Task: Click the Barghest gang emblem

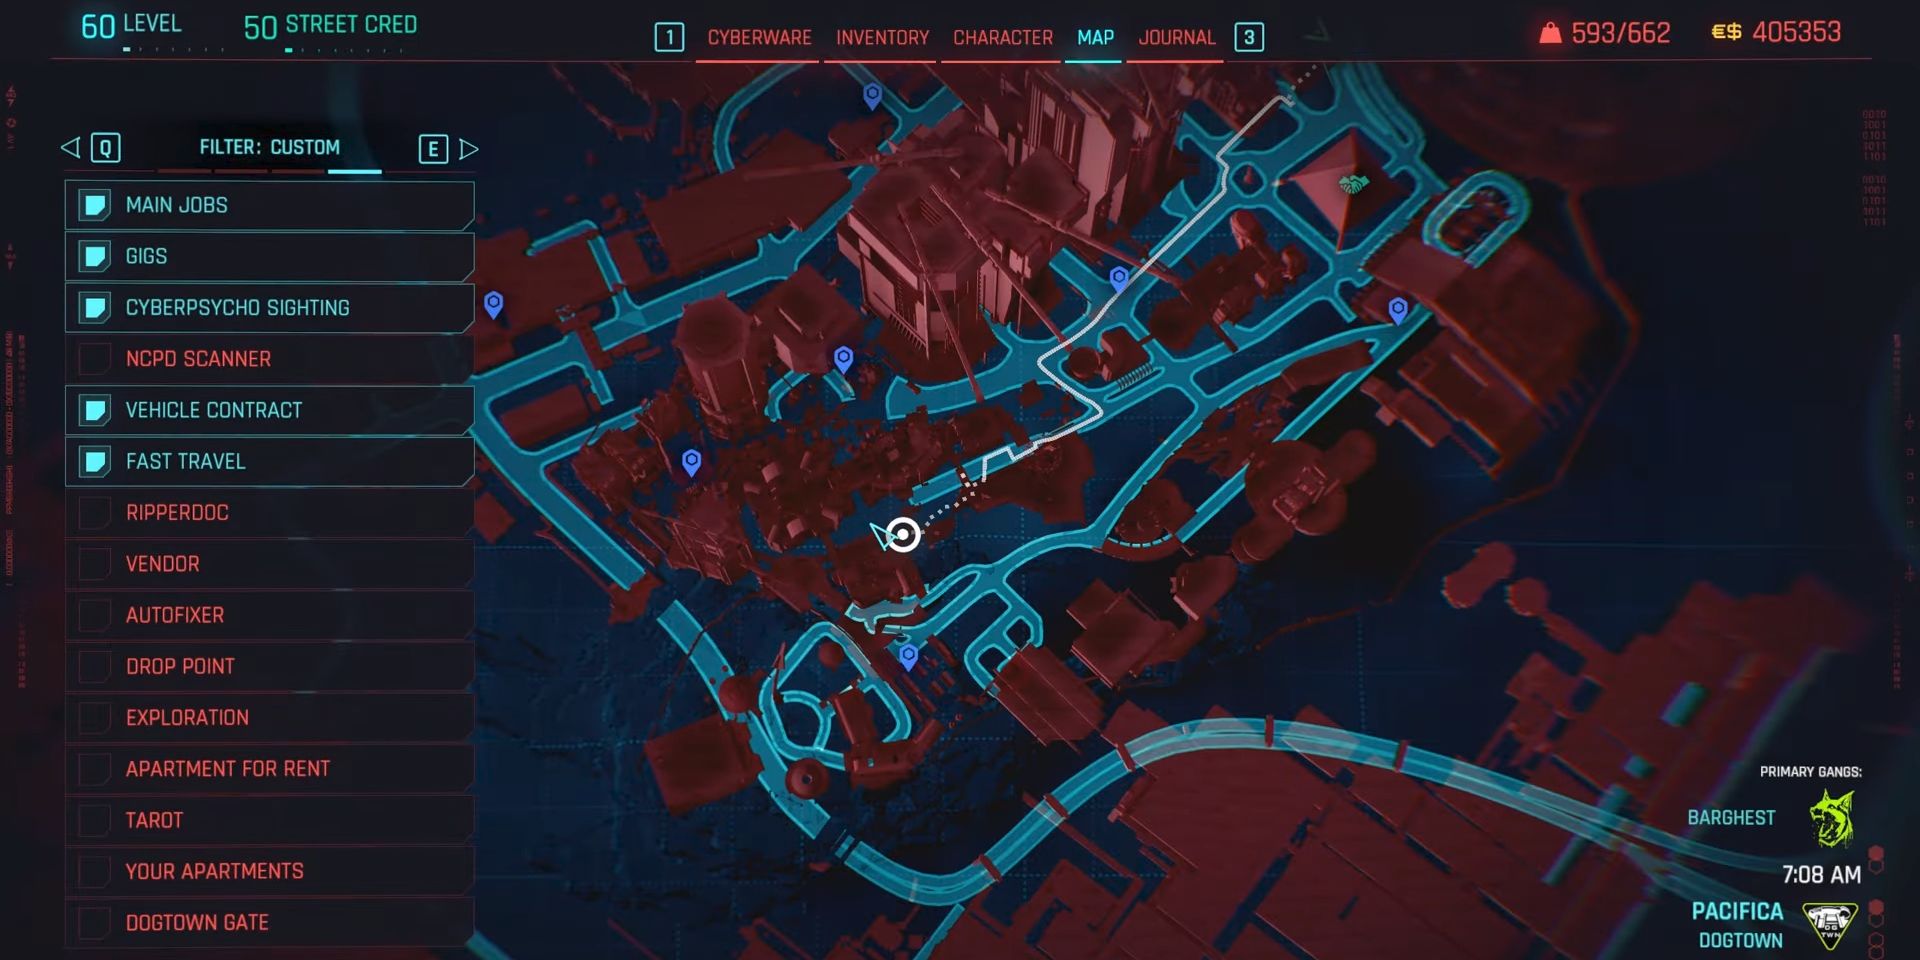Action: 1832,817
